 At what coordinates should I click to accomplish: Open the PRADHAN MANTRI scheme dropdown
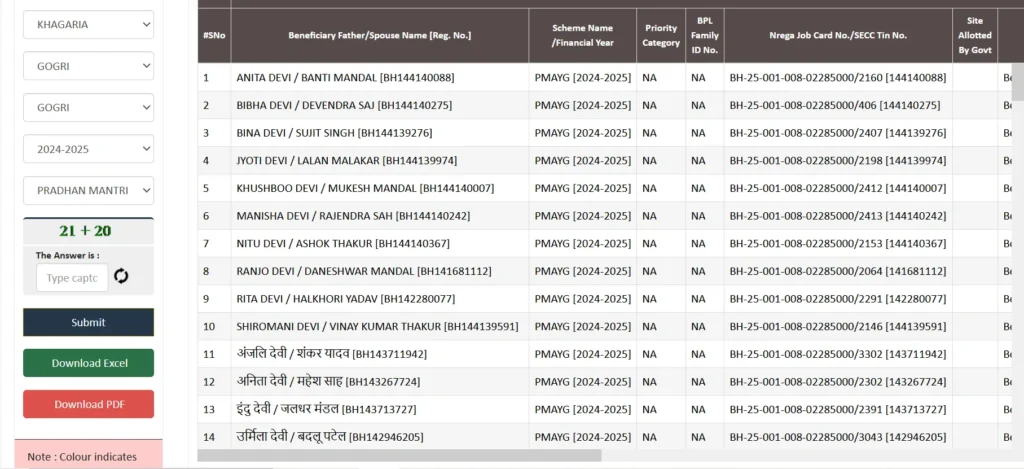tap(88, 190)
